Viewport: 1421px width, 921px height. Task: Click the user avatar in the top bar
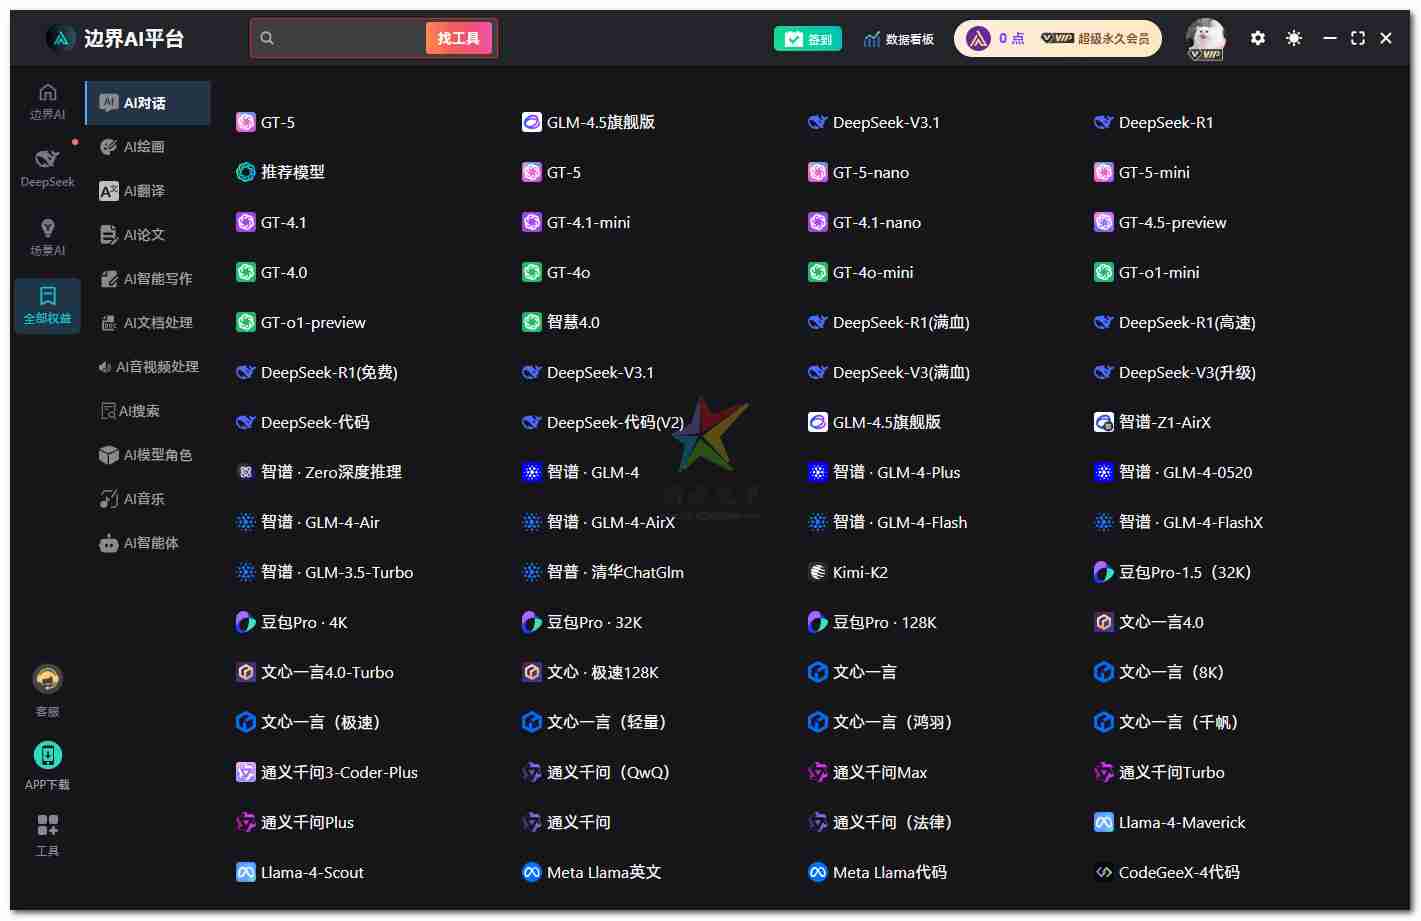pos(1206,38)
